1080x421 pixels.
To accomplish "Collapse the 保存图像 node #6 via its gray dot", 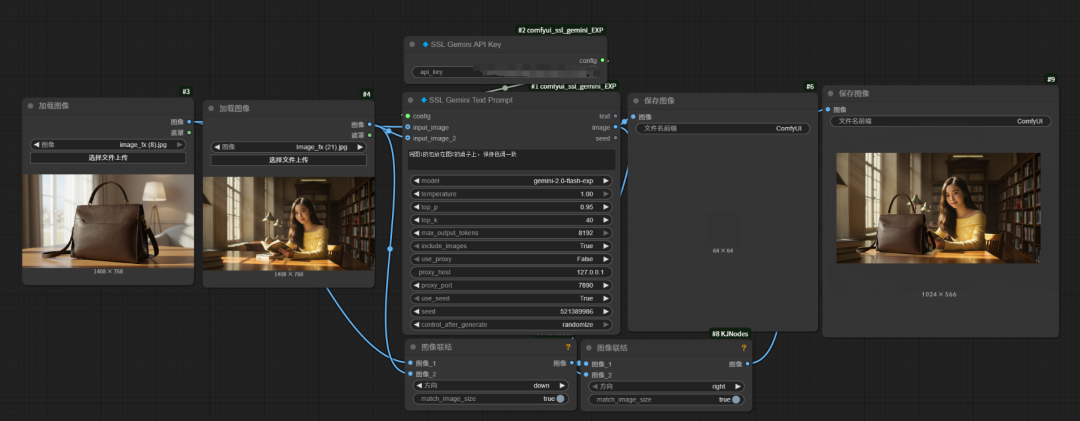I will tap(636, 101).
